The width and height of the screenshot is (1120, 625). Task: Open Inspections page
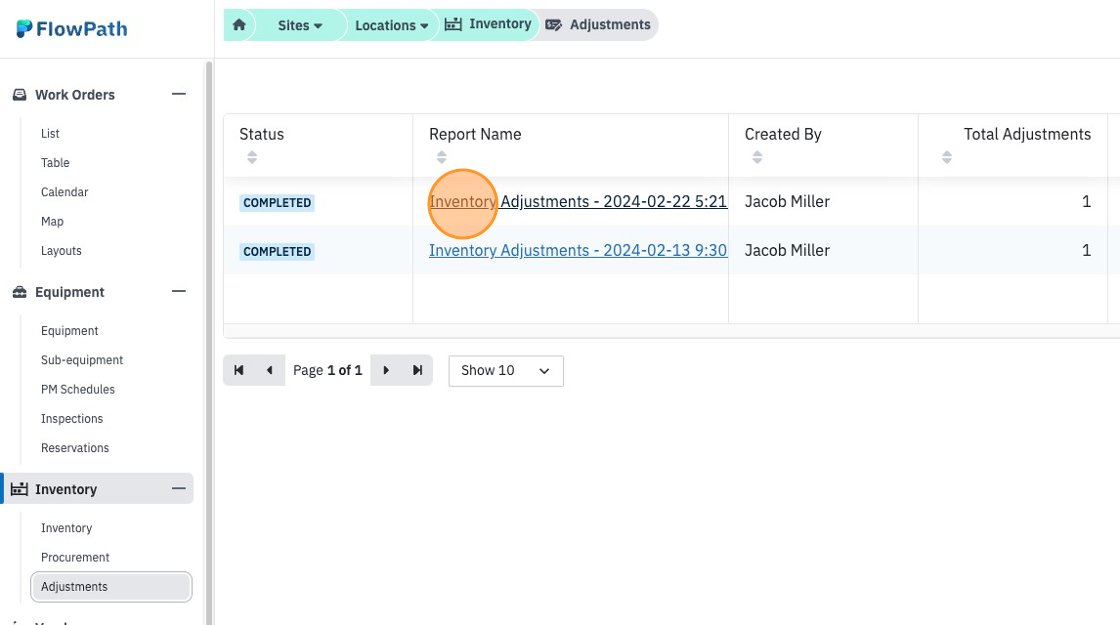click(71, 419)
